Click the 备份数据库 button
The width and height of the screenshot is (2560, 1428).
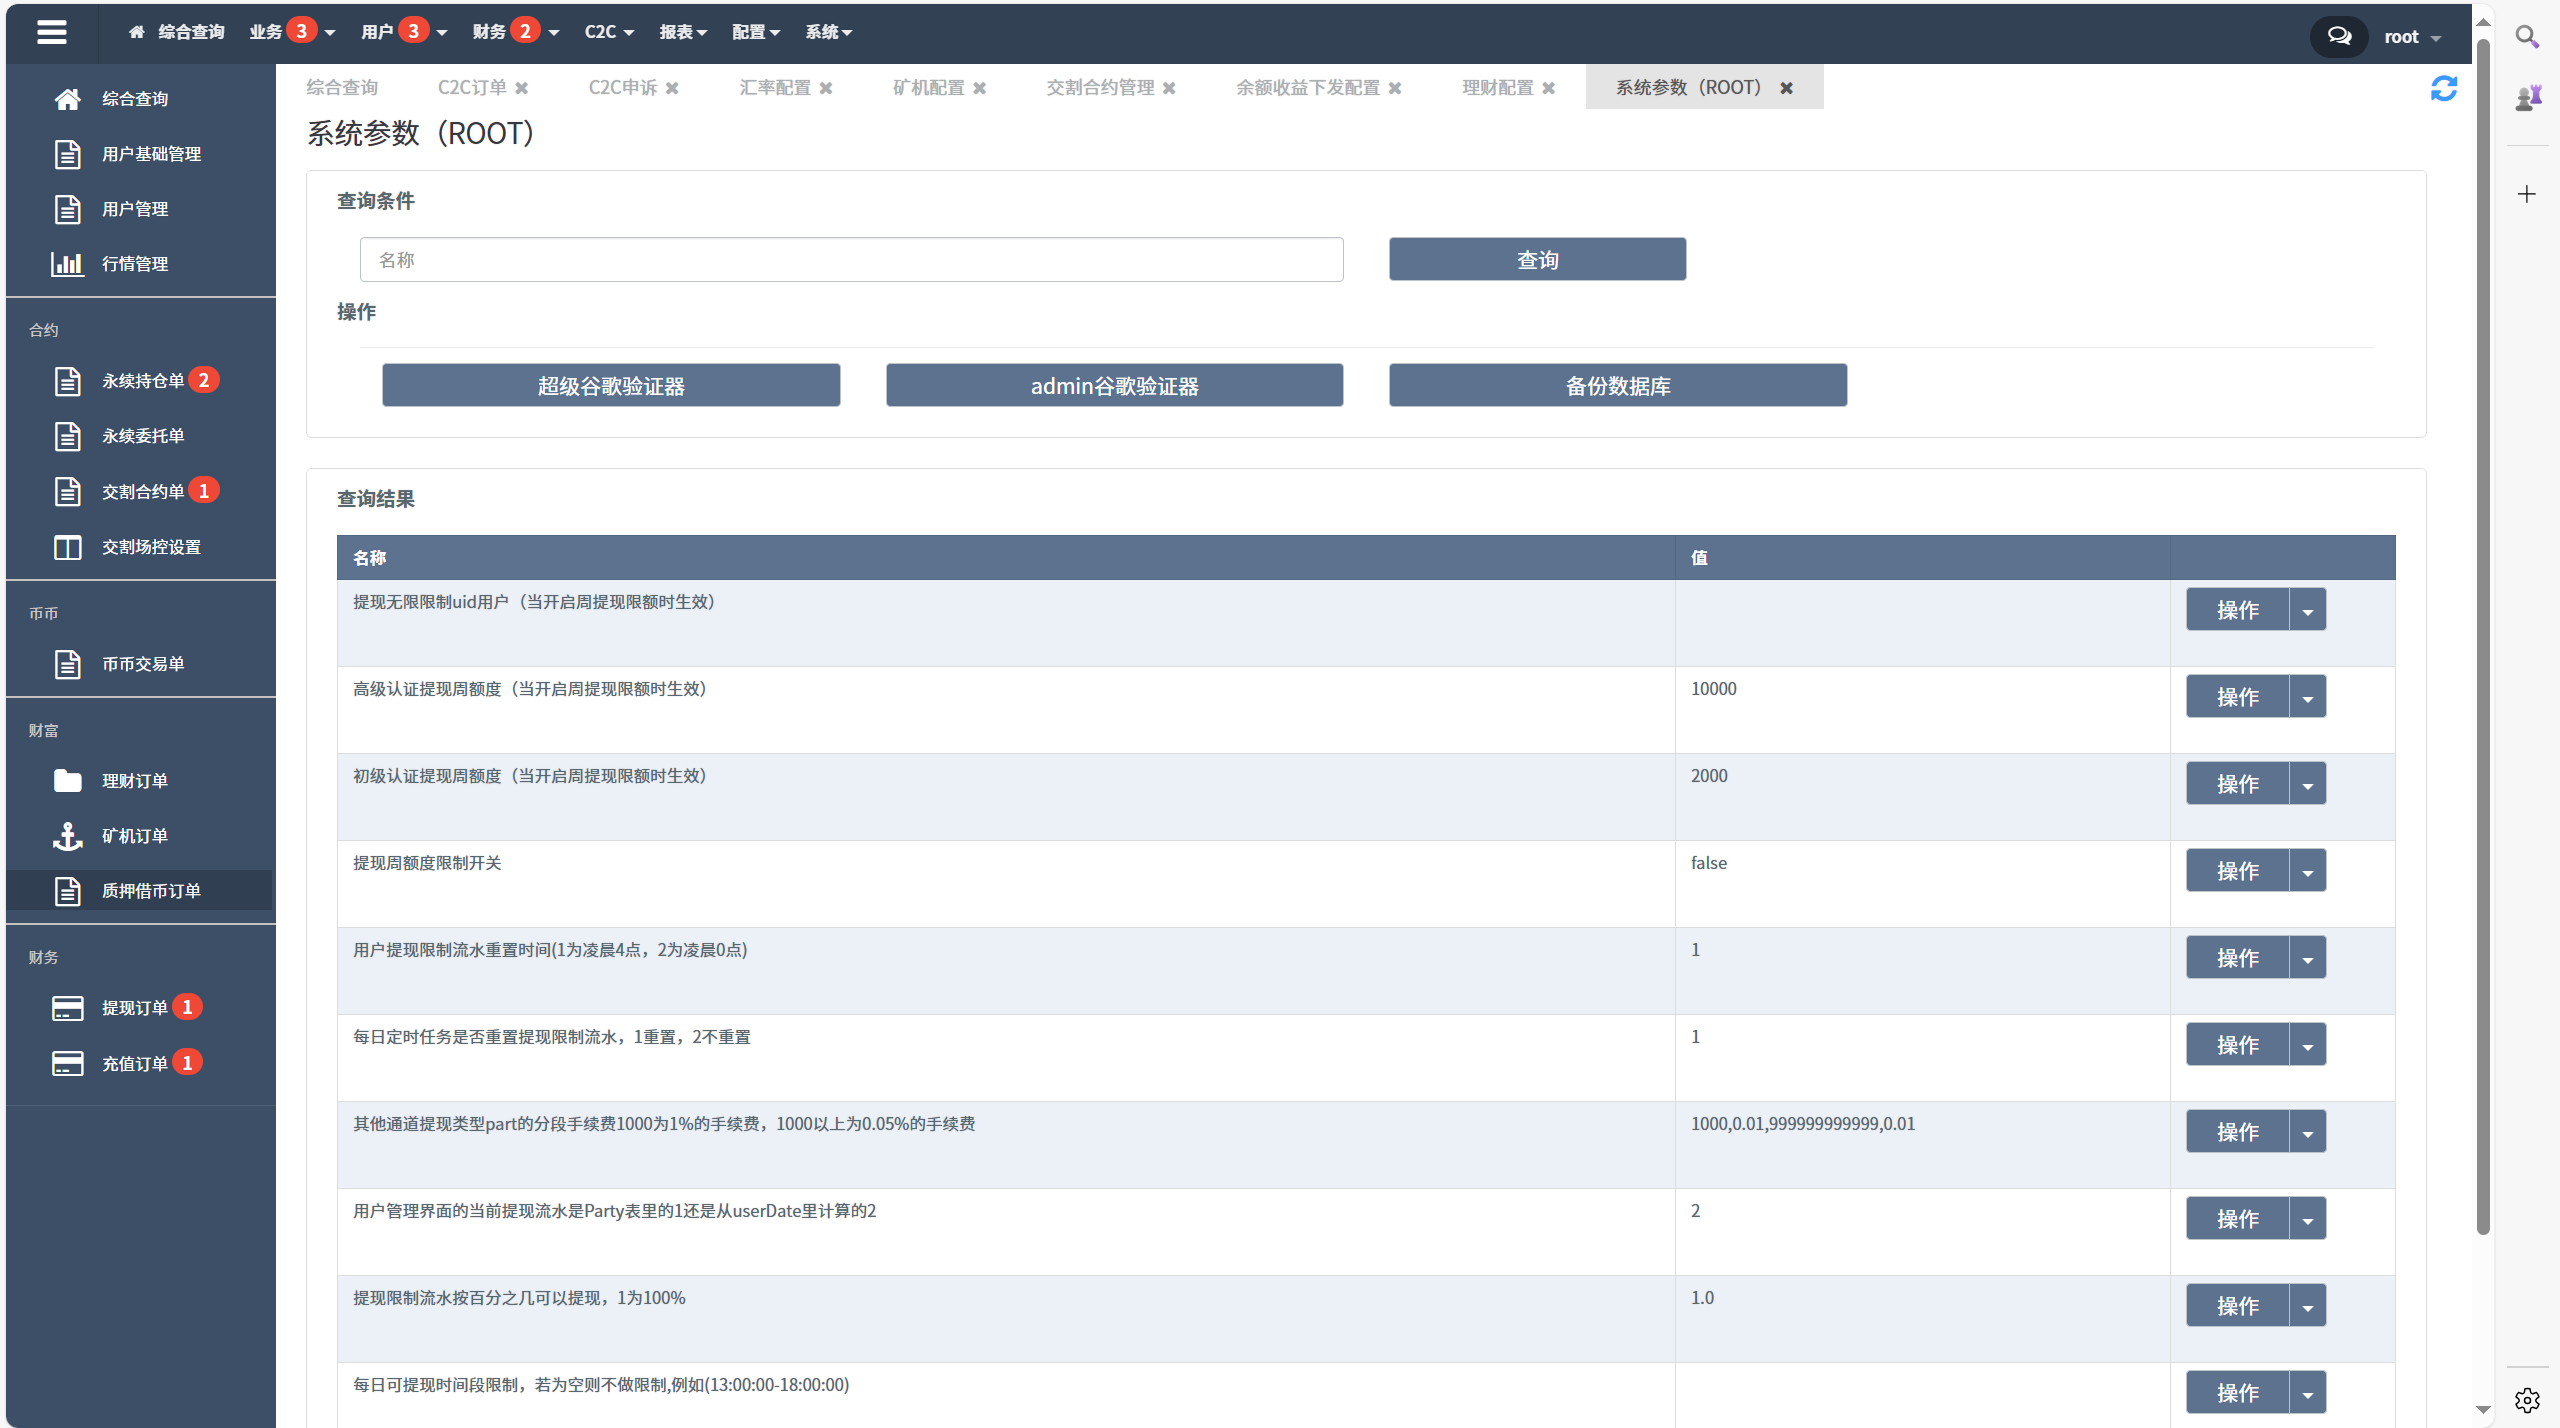[1618, 385]
